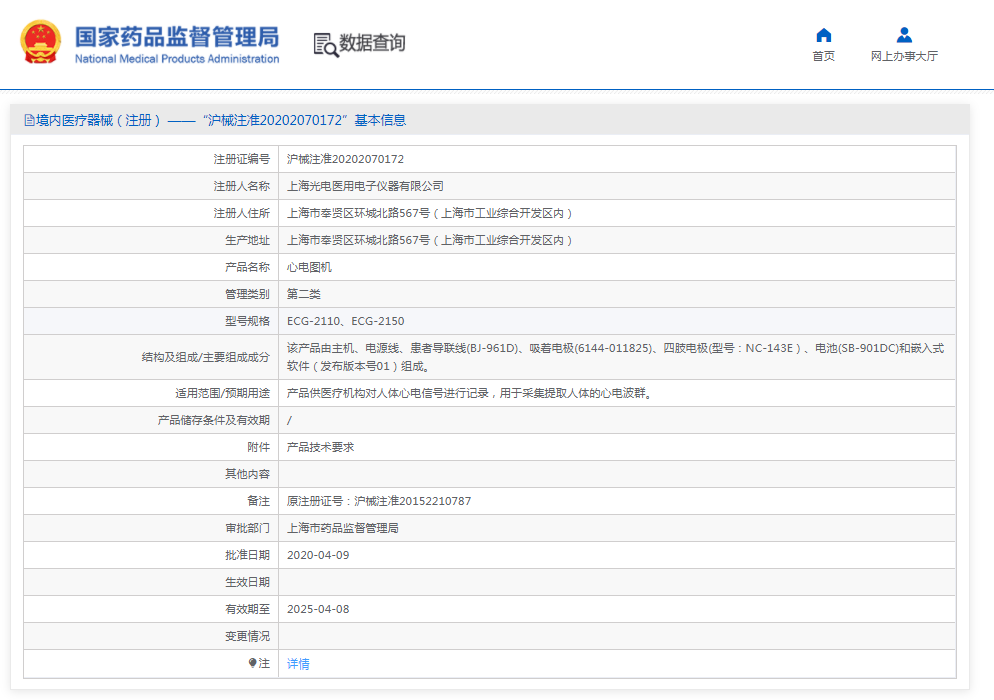Click the 数据查询 heading text
The width and height of the screenshot is (994, 700).
pyautogui.click(x=372, y=43)
